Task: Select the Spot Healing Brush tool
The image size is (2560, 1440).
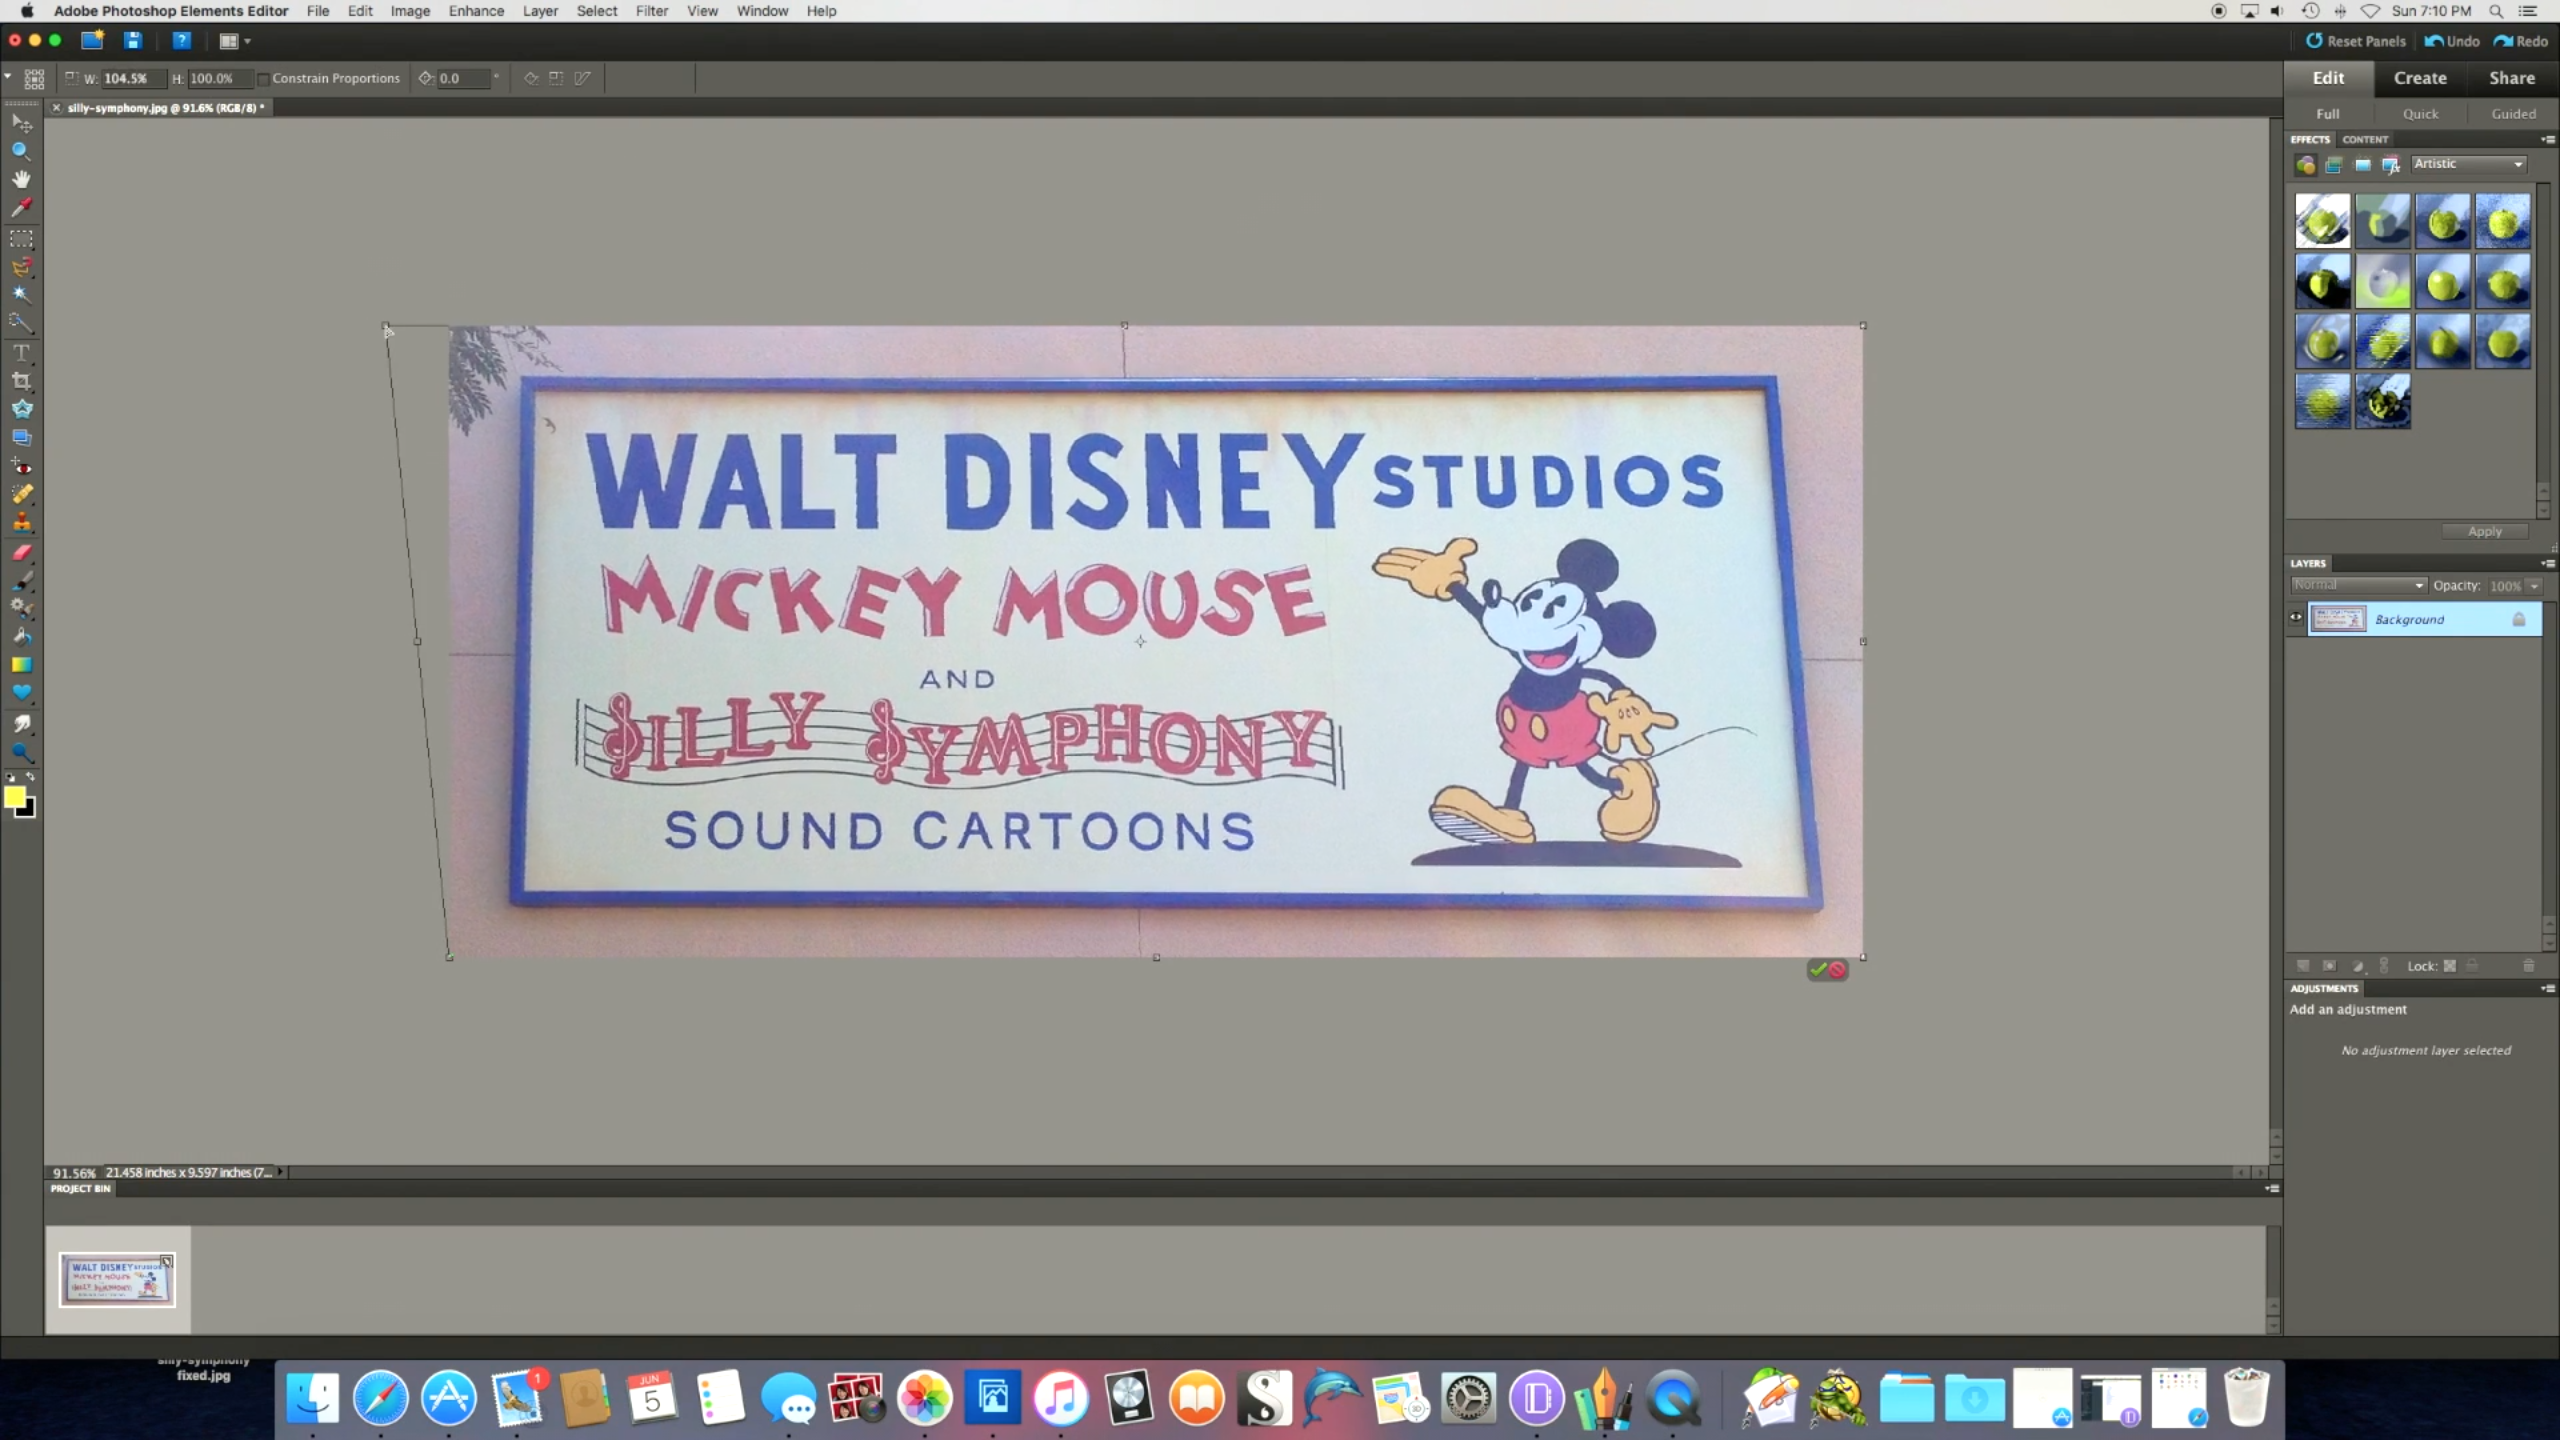Action: pyautogui.click(x=21, y=494)
